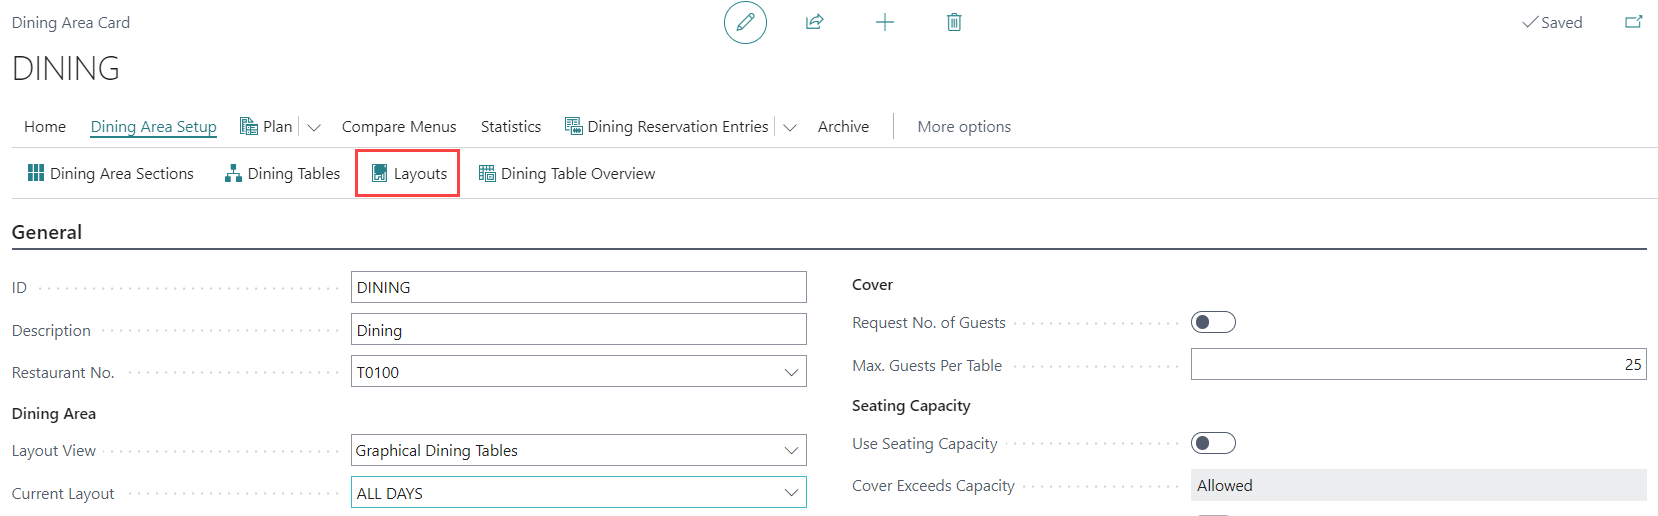The image size is (1658, 516).
Task: Enable Request No. of Guests toggle
Action: click(1213, 322)
